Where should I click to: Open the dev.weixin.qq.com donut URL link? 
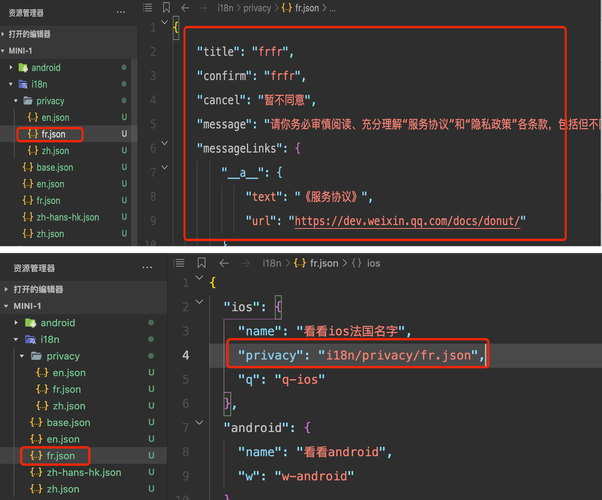pos(407,221)
